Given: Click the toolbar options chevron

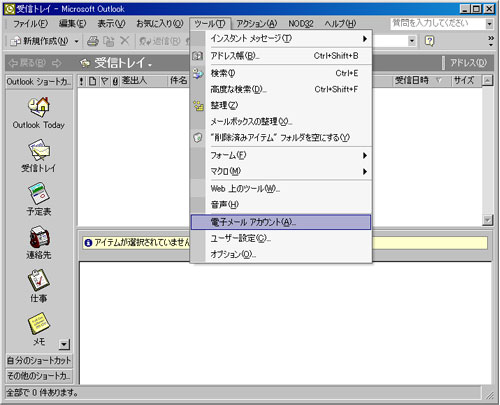Looking at the screenshot, I should (491, 41).
